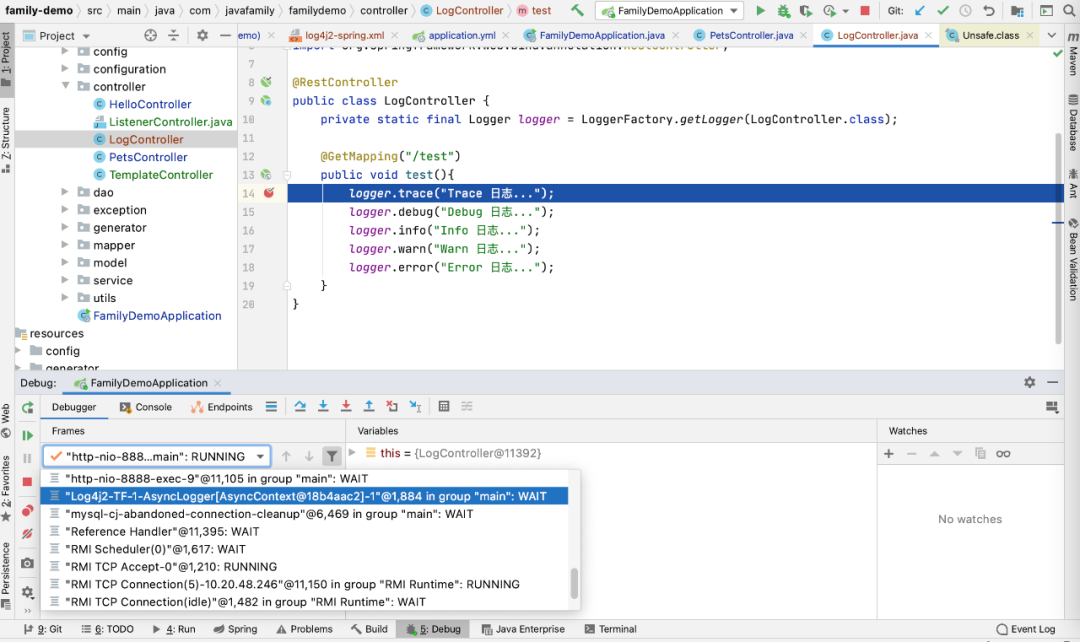Expand the dao folder in project tree
Viewport: 1080px width, 642px height.
click(66, 192)
